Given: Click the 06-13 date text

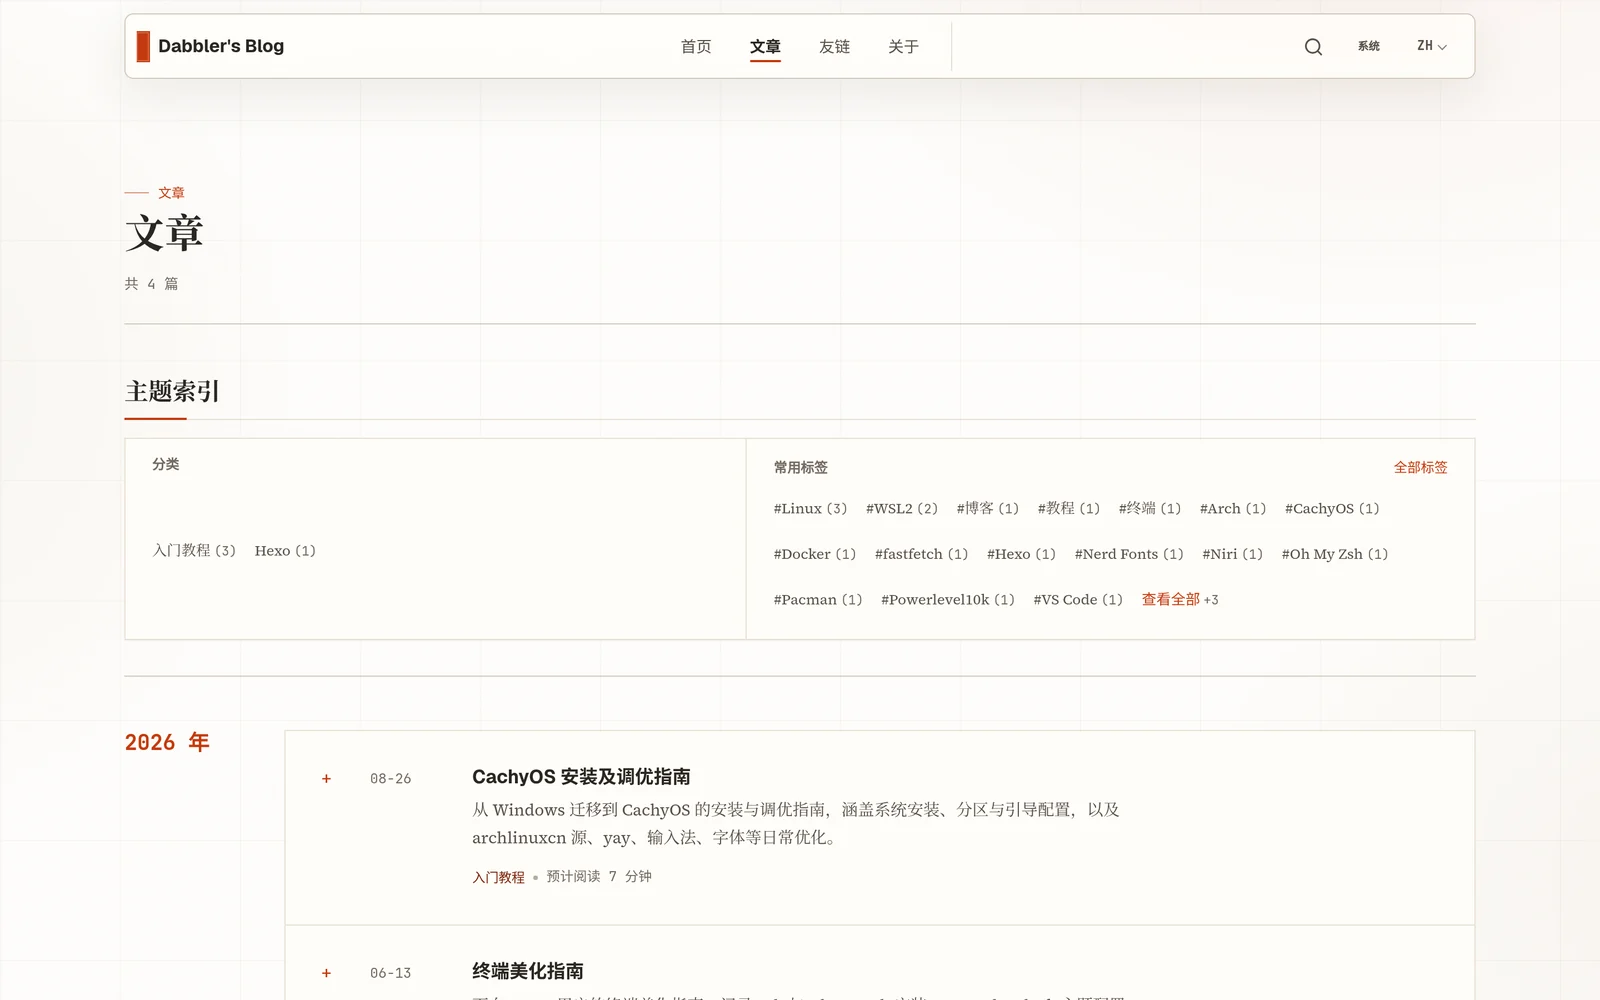Looking at the screenshot, I should point(391,973).
